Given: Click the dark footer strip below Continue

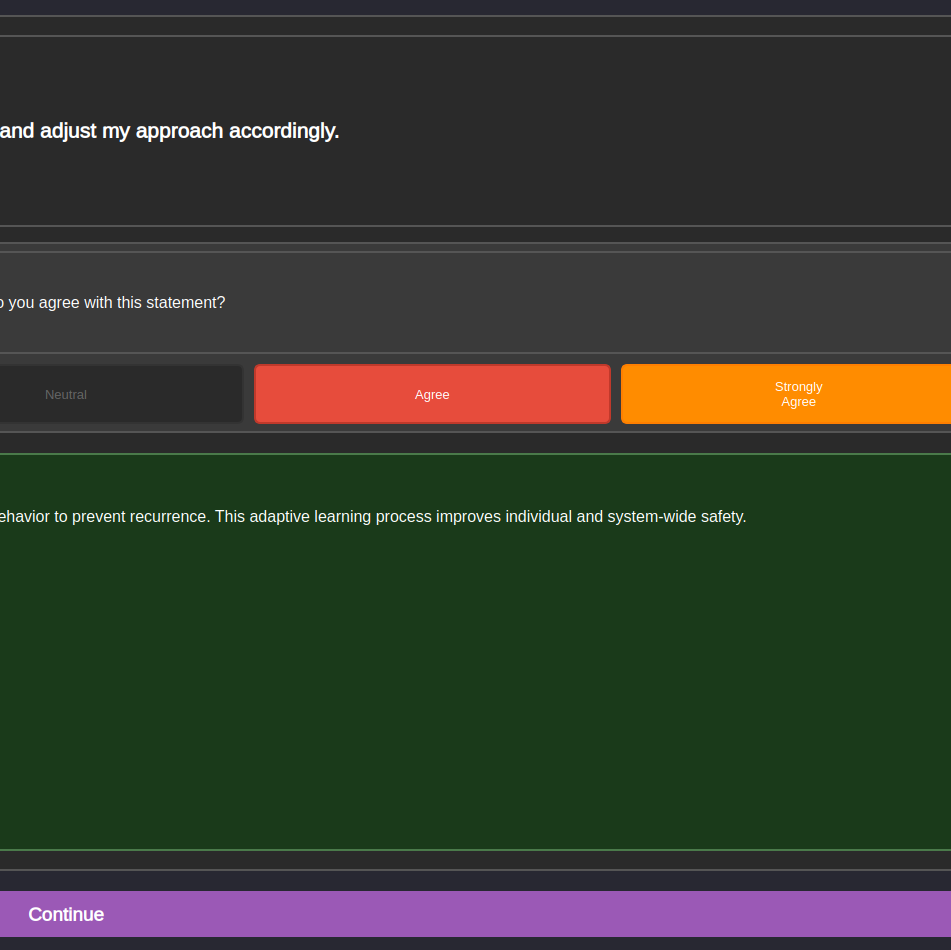Looking at the screenshot, I should click(x=475, y=943).
